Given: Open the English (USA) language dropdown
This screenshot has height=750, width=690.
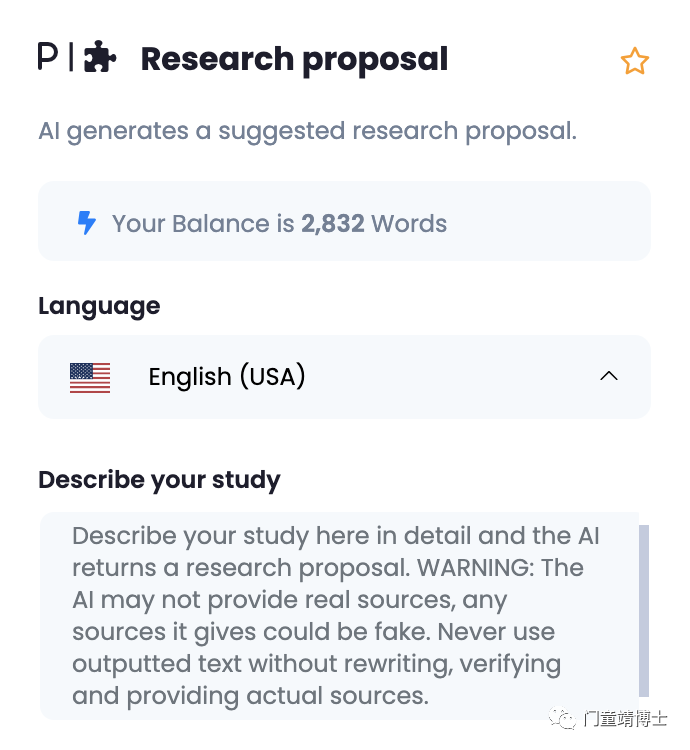Looking at the screenshot, I should [344, 377].
